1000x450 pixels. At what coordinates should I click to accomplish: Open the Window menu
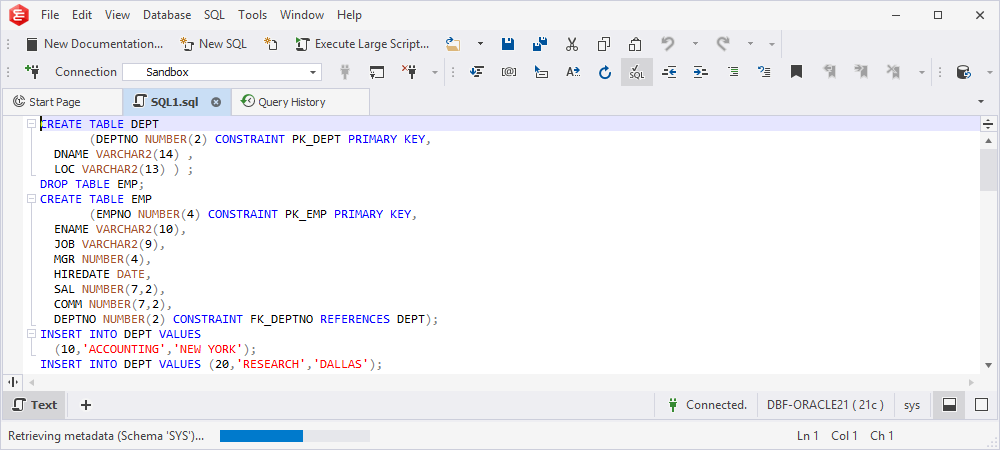(302, 15)
